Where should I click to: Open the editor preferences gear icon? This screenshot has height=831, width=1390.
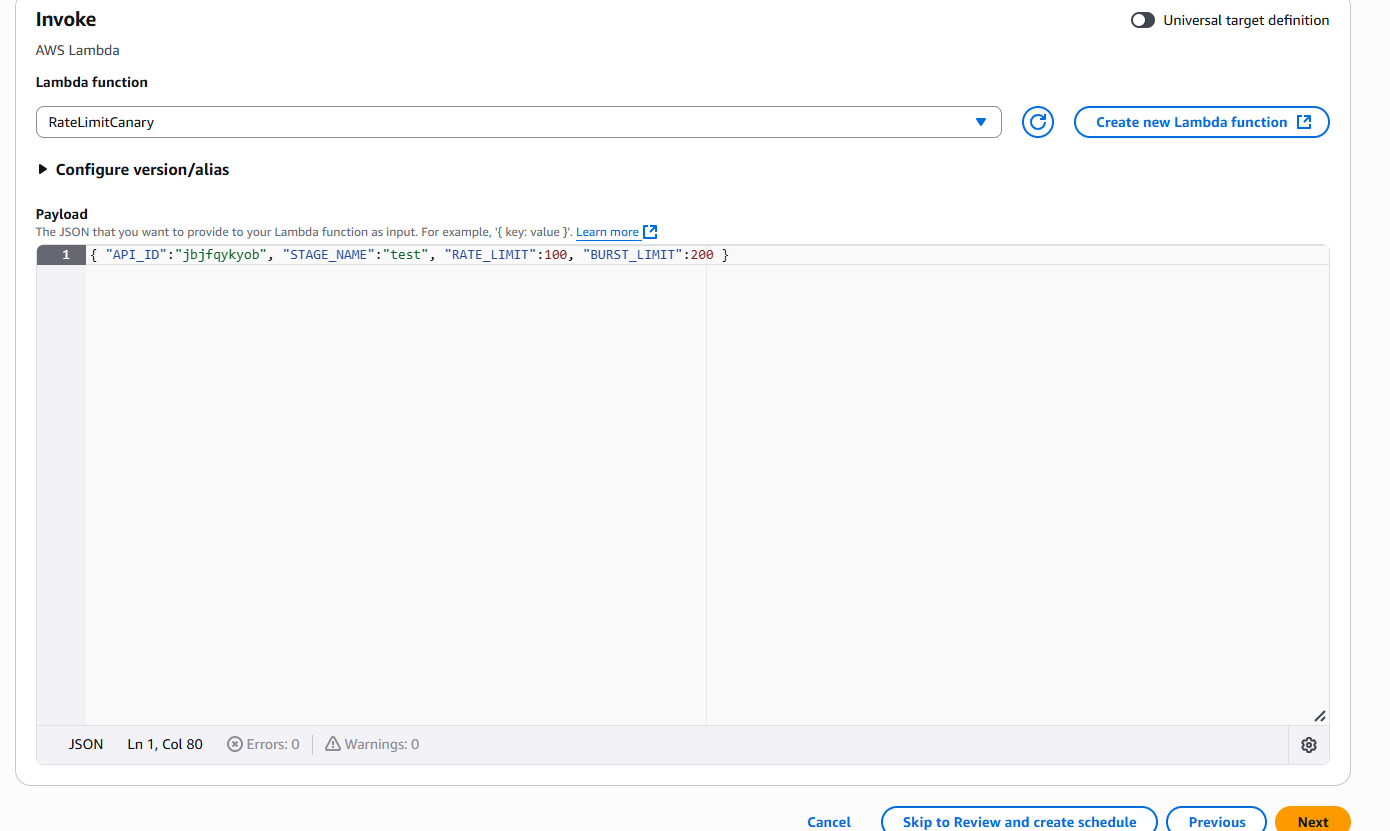point(1309,745)
